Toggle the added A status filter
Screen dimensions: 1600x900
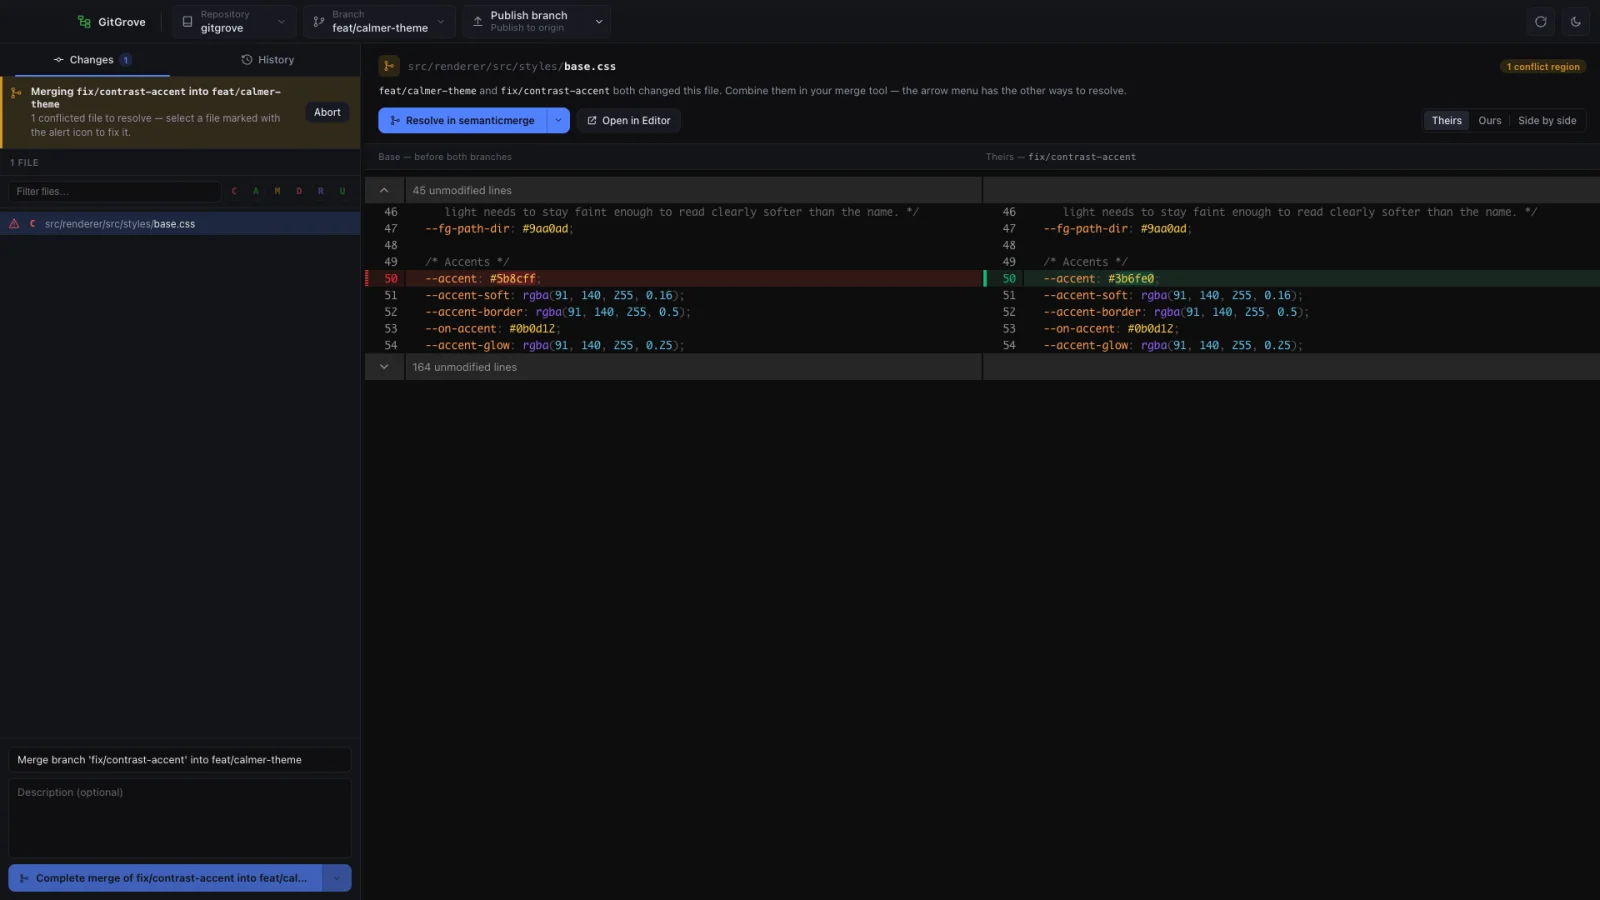(256, 191)
